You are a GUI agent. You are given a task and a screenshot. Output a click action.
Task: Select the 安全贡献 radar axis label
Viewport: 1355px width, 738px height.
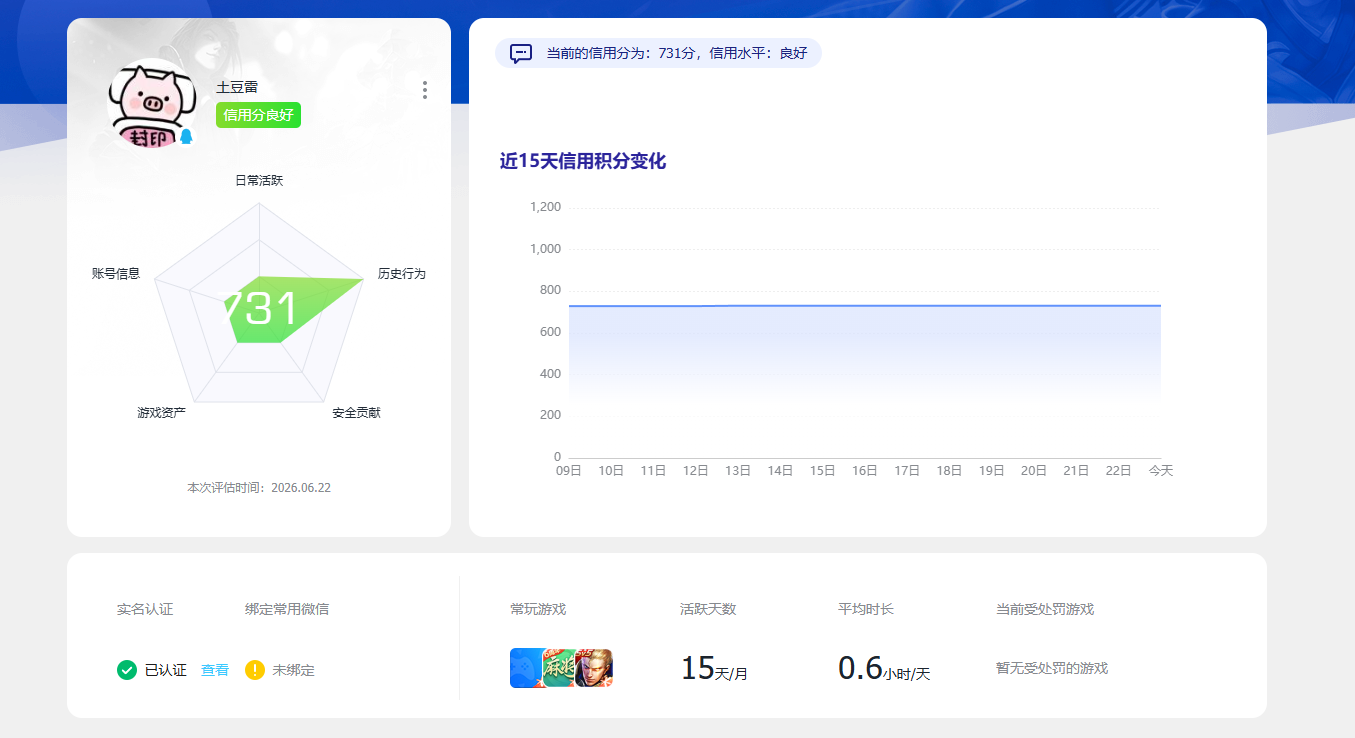pyautogui.click(x=356, y=413)
